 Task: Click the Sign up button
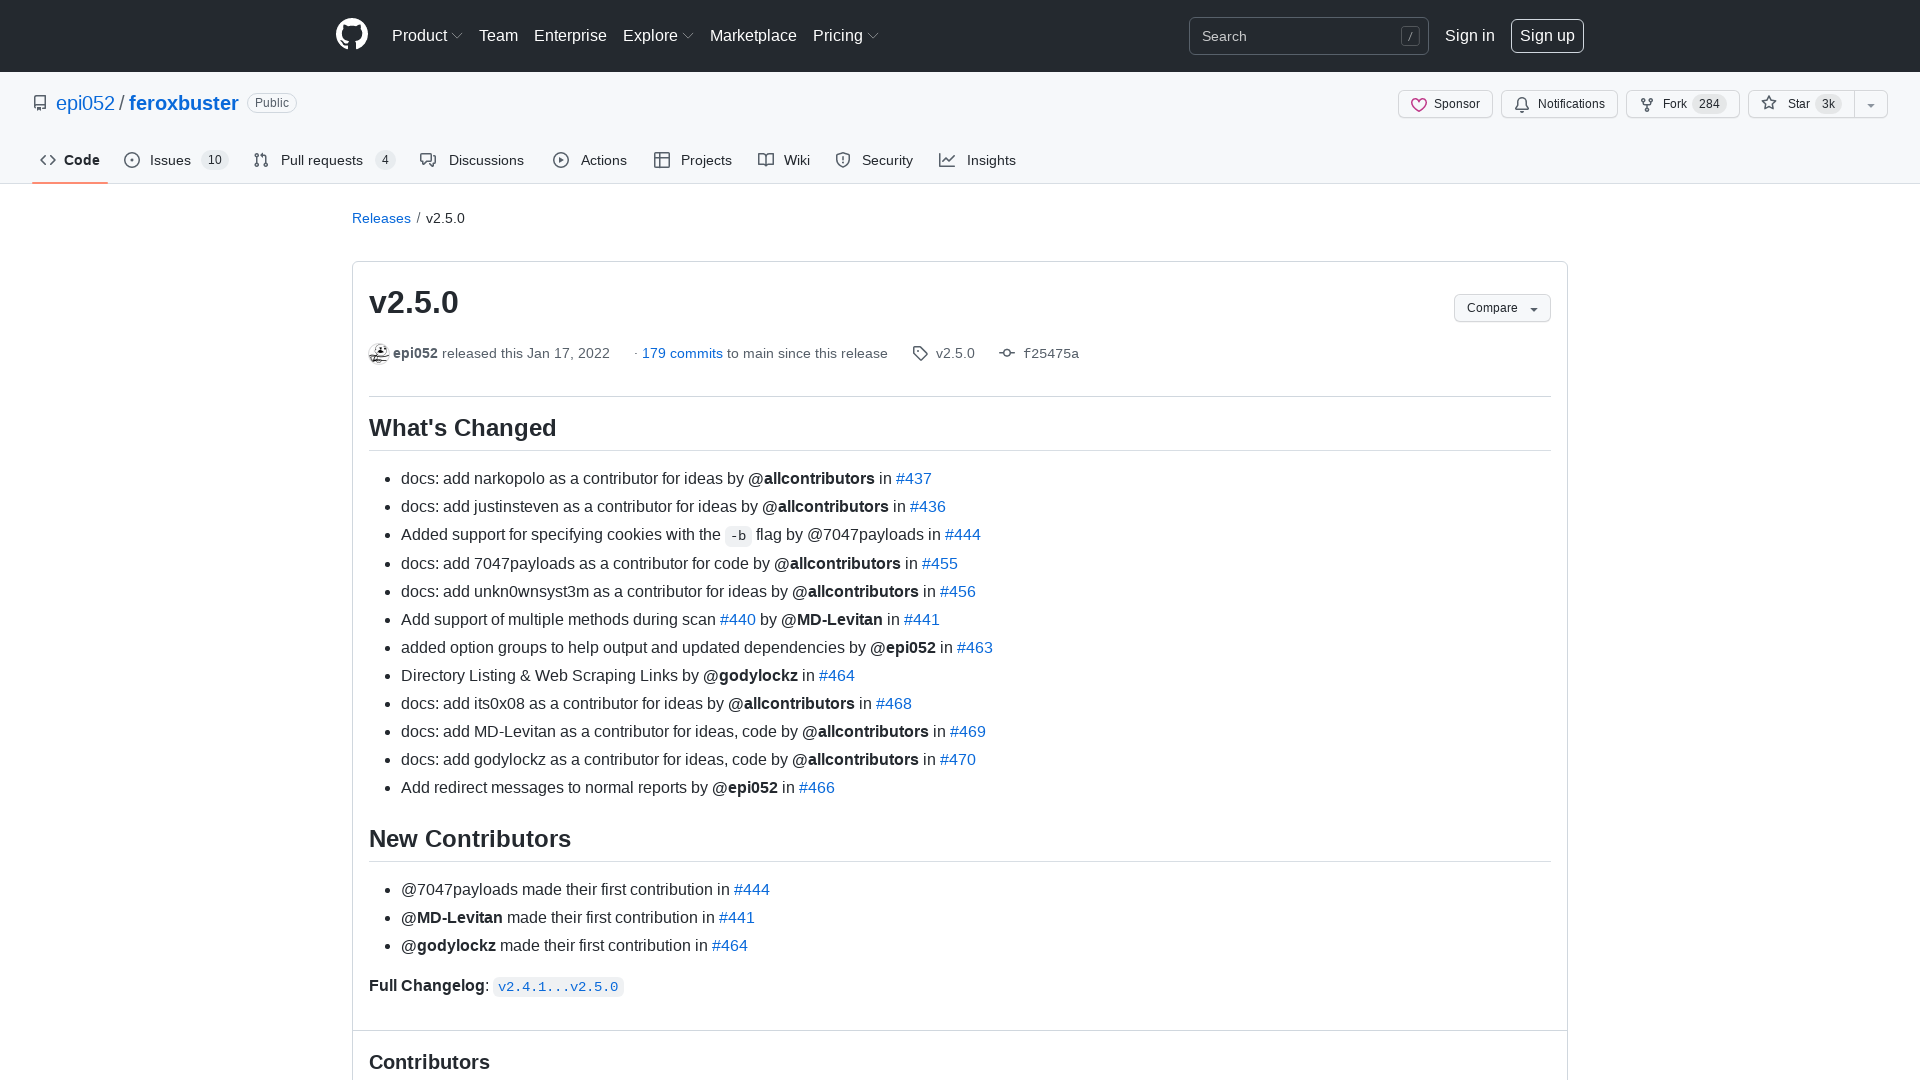pos(1547,36)
